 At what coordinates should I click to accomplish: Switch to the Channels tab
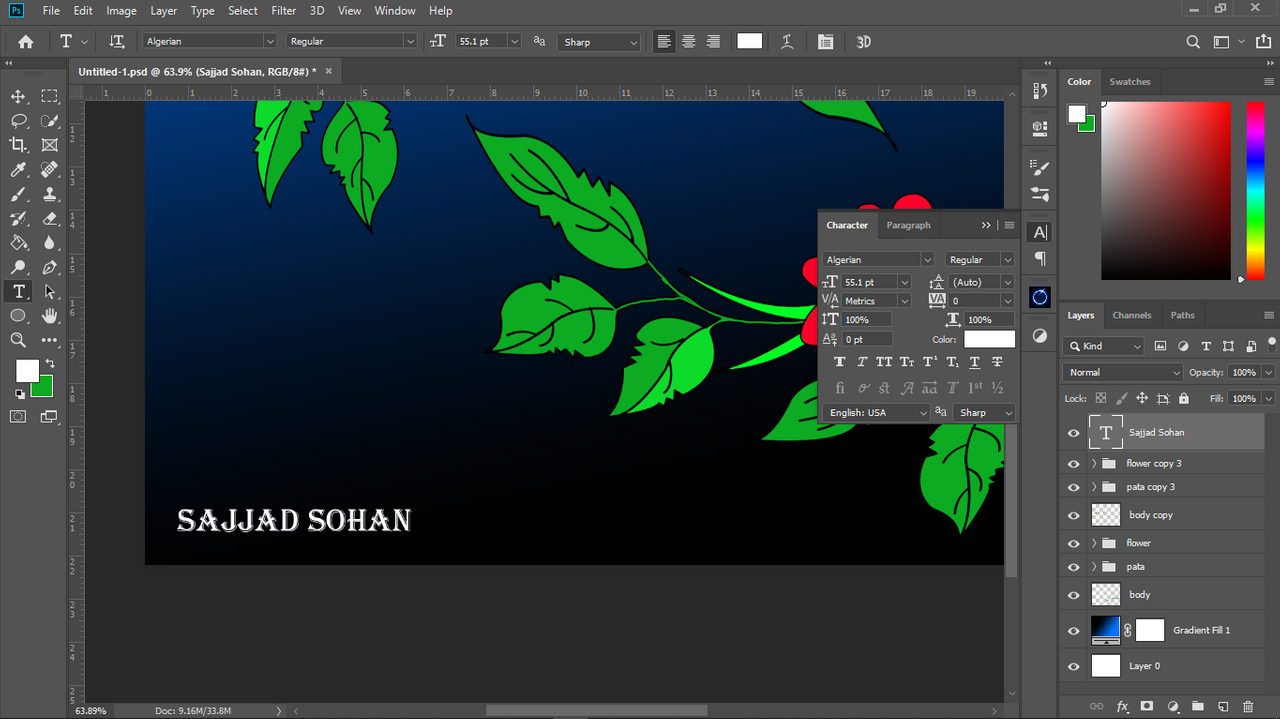pos(1132,315)
